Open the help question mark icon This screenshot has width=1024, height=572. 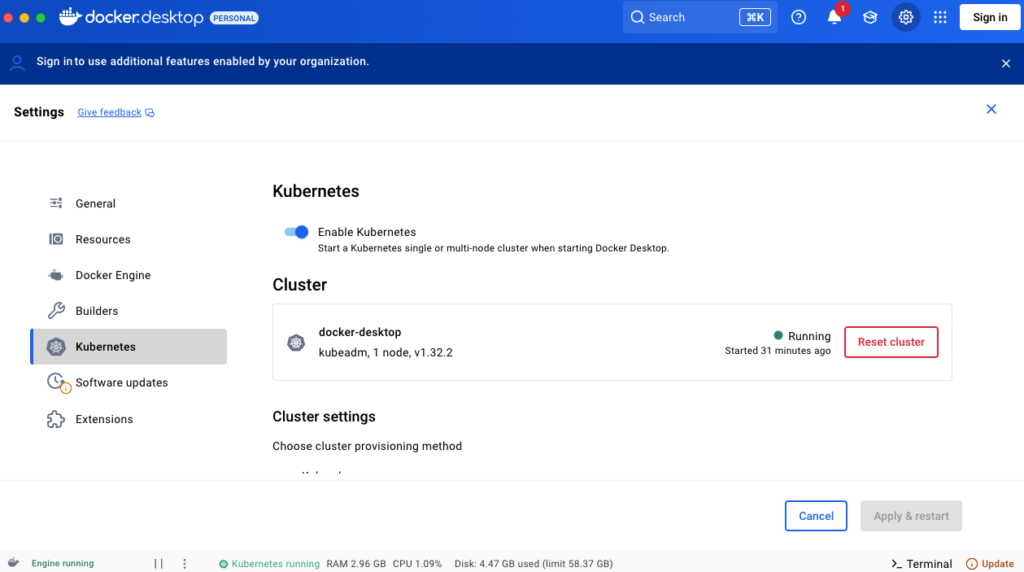[798, 18]
